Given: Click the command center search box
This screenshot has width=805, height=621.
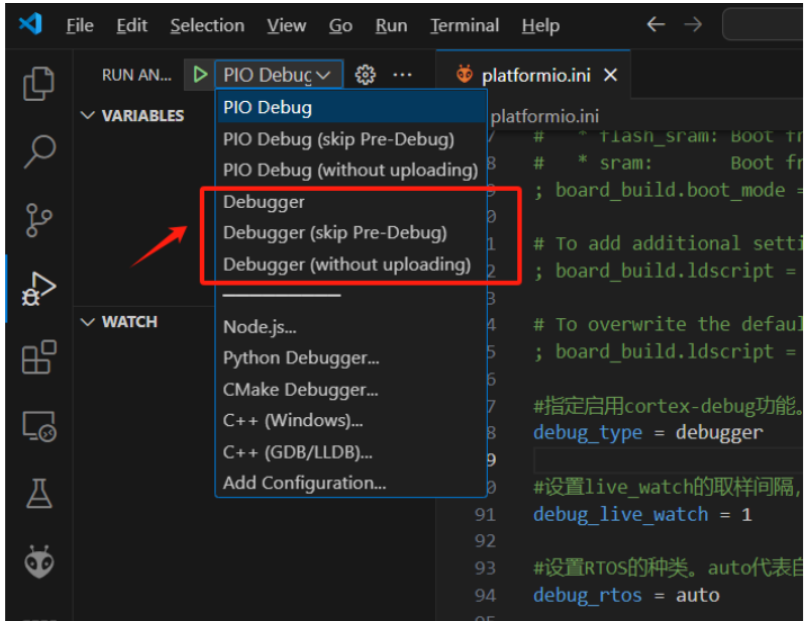Looking at the screenshot, I should click(763, 24).
